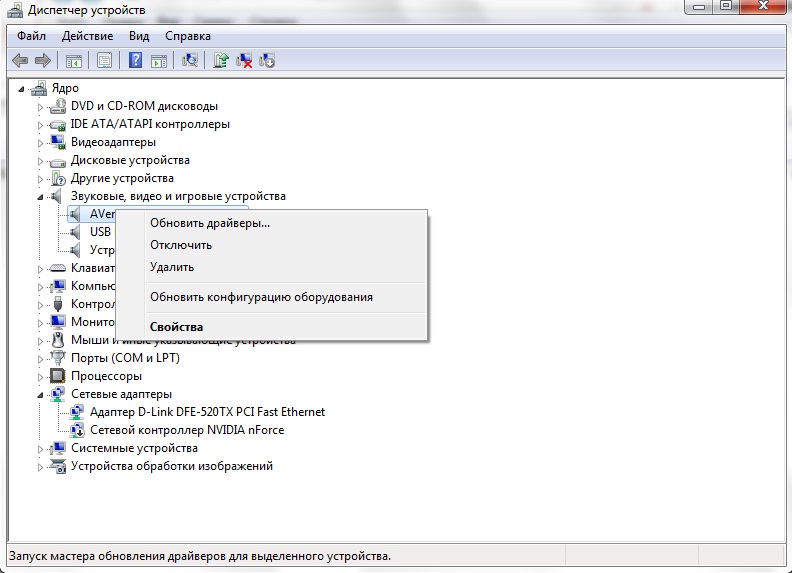This screenshot has width=792, height=573.
Task: Expand the DVD и CD-ROM дисководы node
Action: 41,106
